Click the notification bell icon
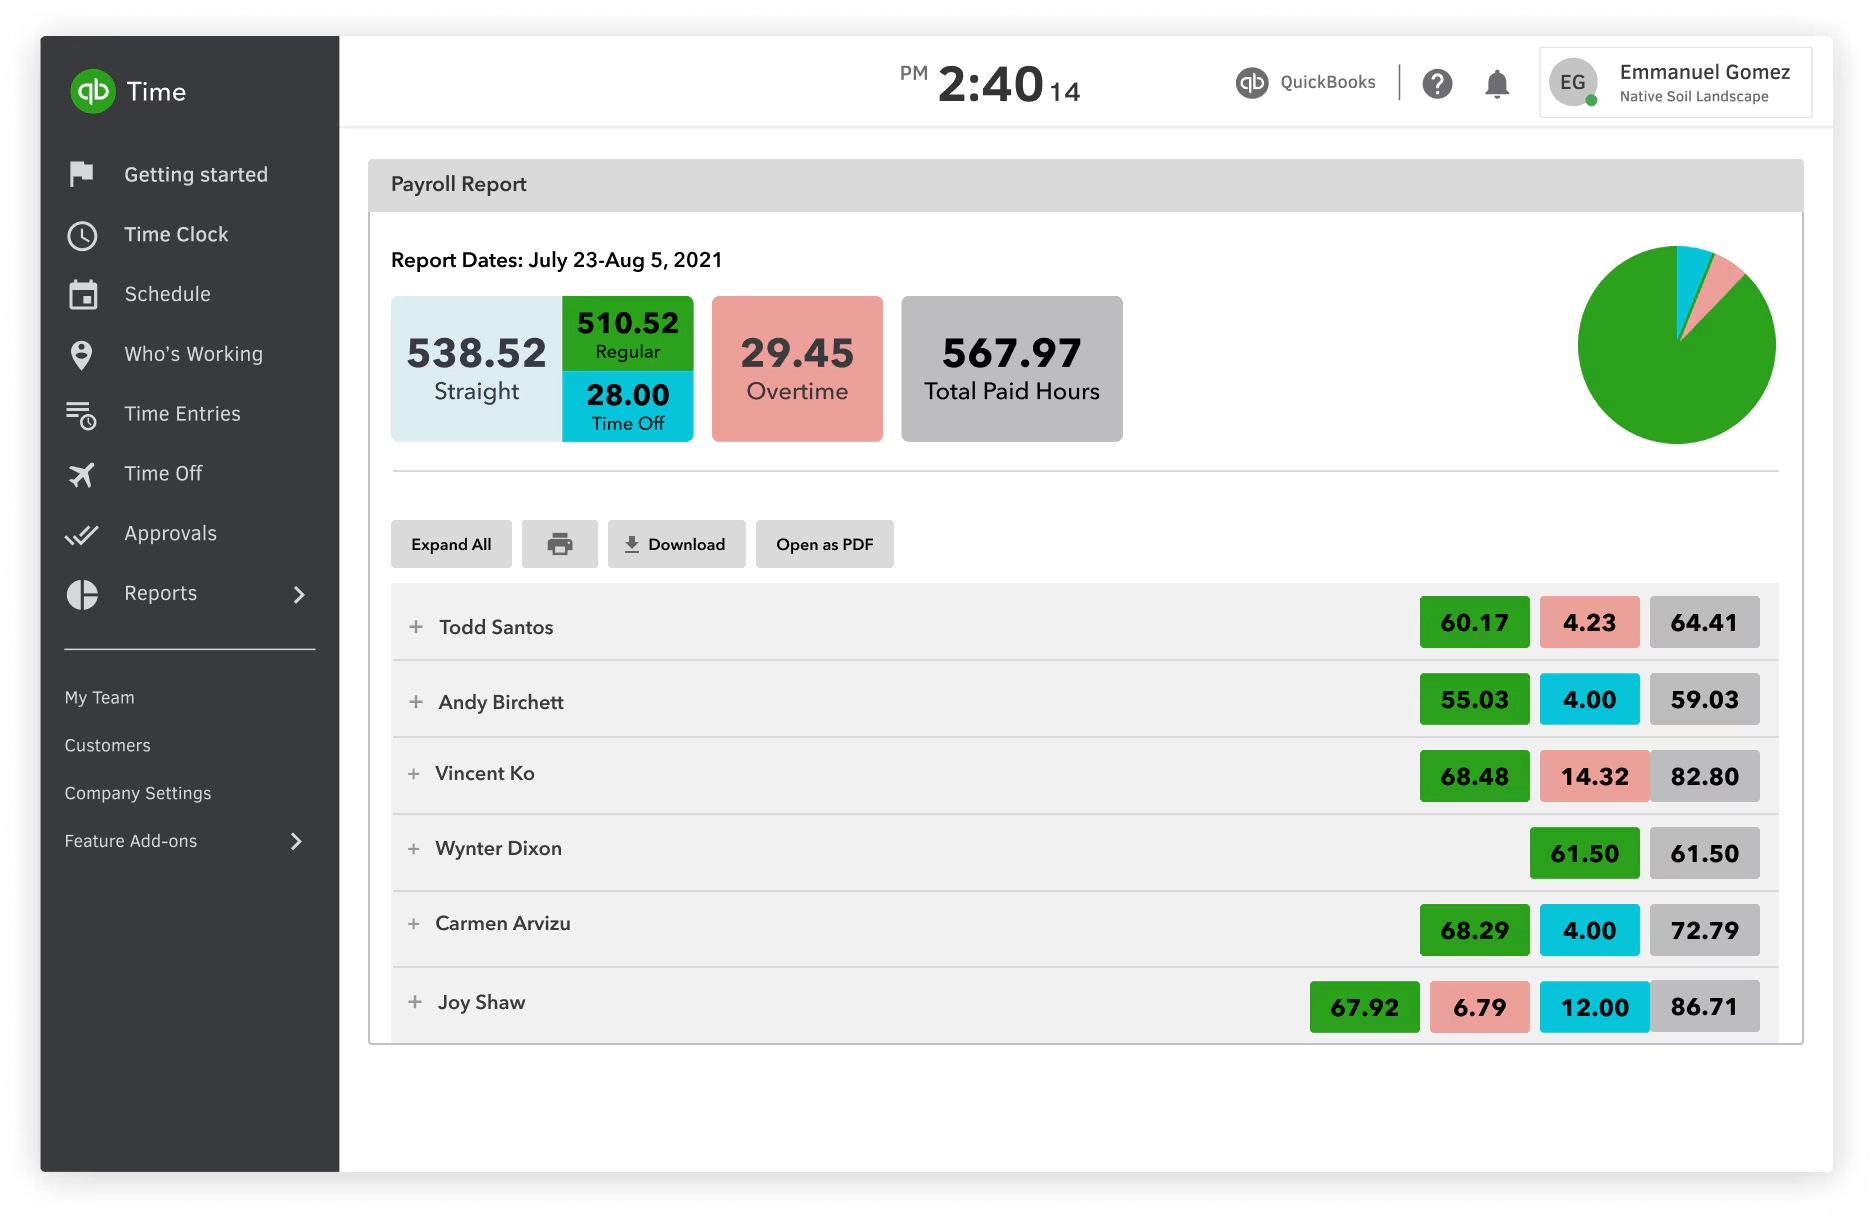The height and width of the screenshot is (1216, 1873). pyautogui.click(x=1497, y=84)
